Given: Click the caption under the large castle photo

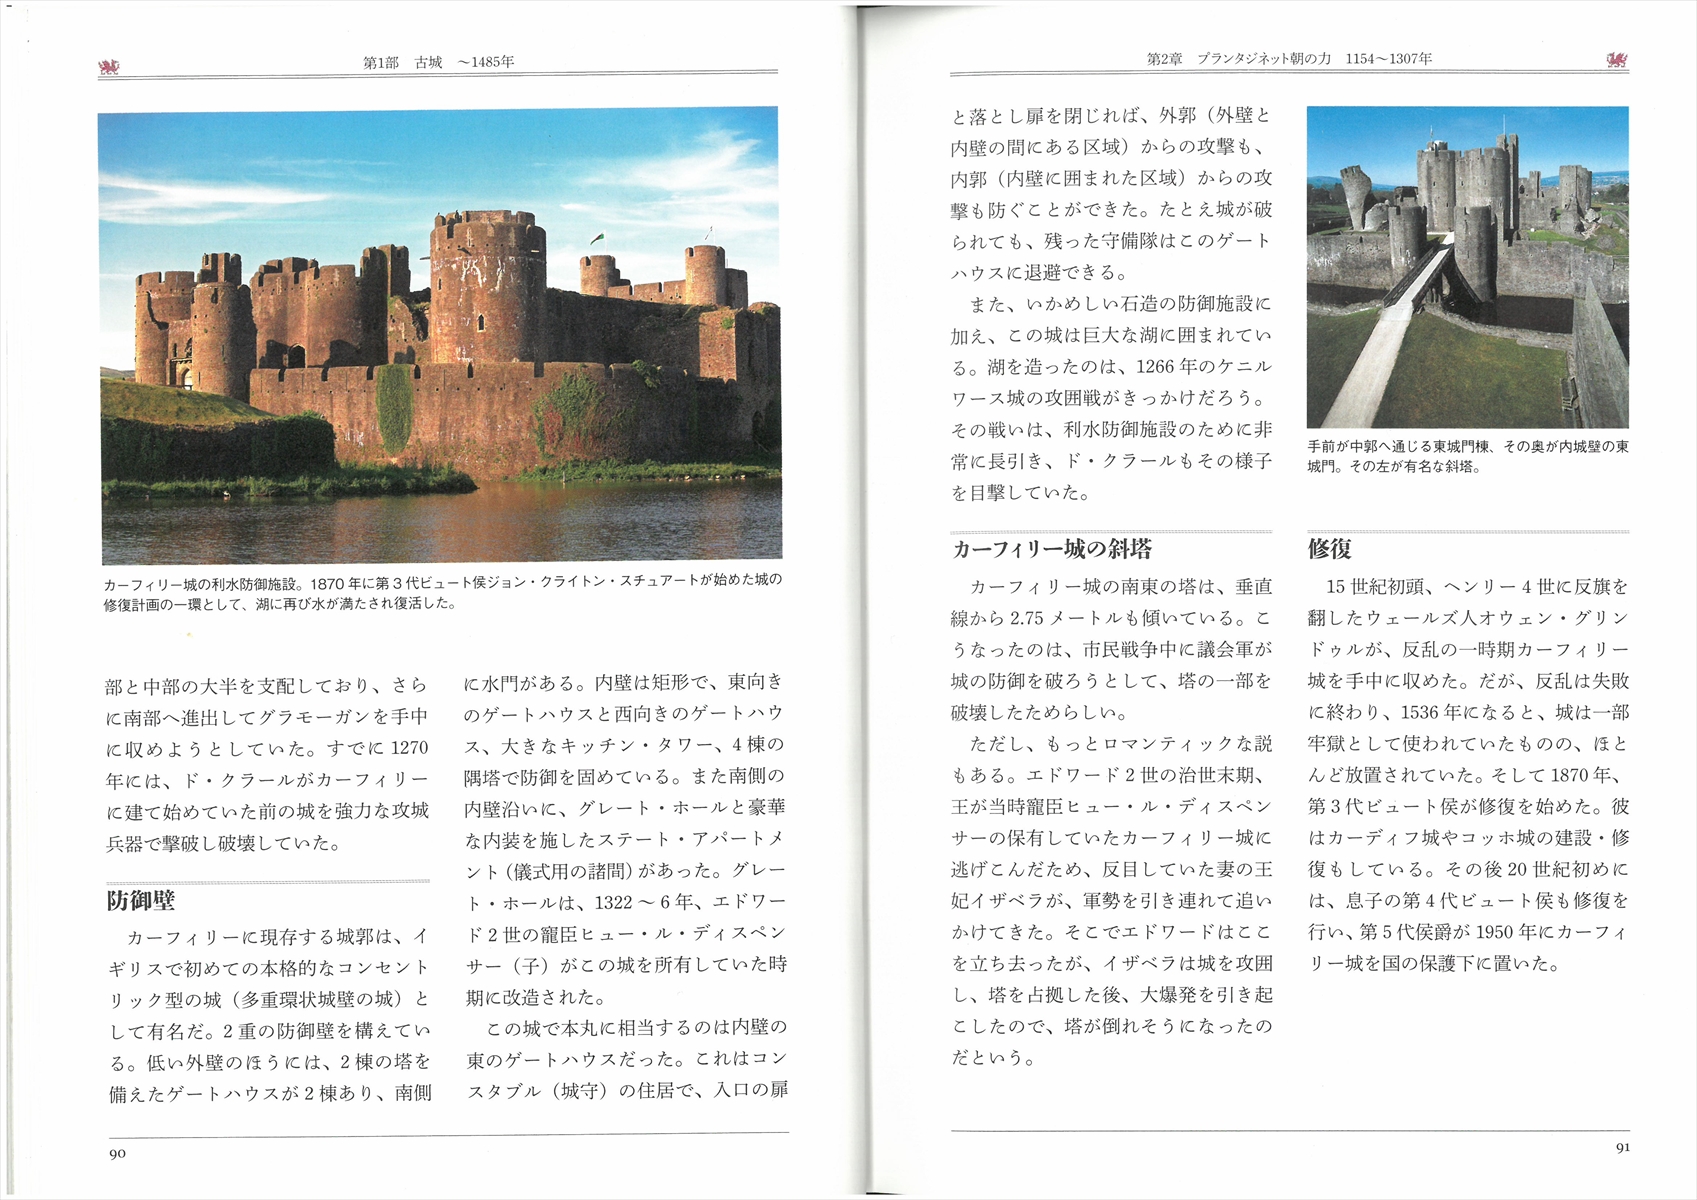Looking at the screenshot, I should 442,592.
